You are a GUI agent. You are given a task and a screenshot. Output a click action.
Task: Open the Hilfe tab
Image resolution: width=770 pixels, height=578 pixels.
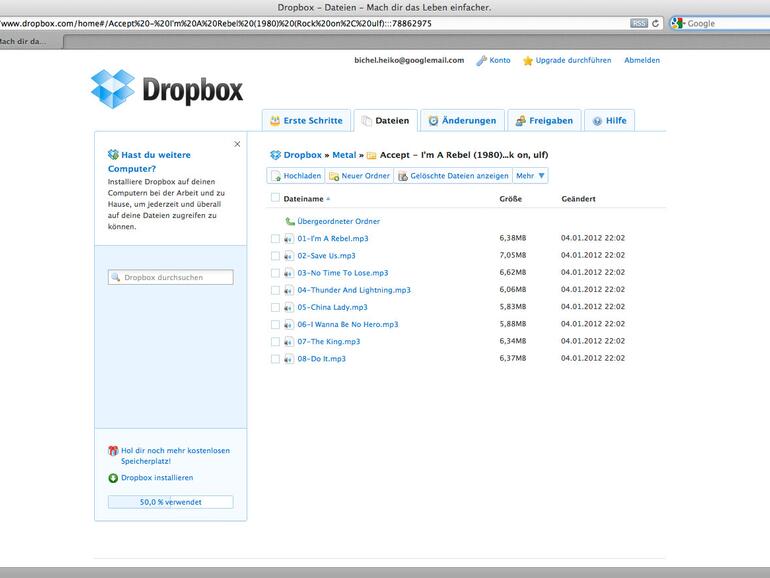[609, 120]
